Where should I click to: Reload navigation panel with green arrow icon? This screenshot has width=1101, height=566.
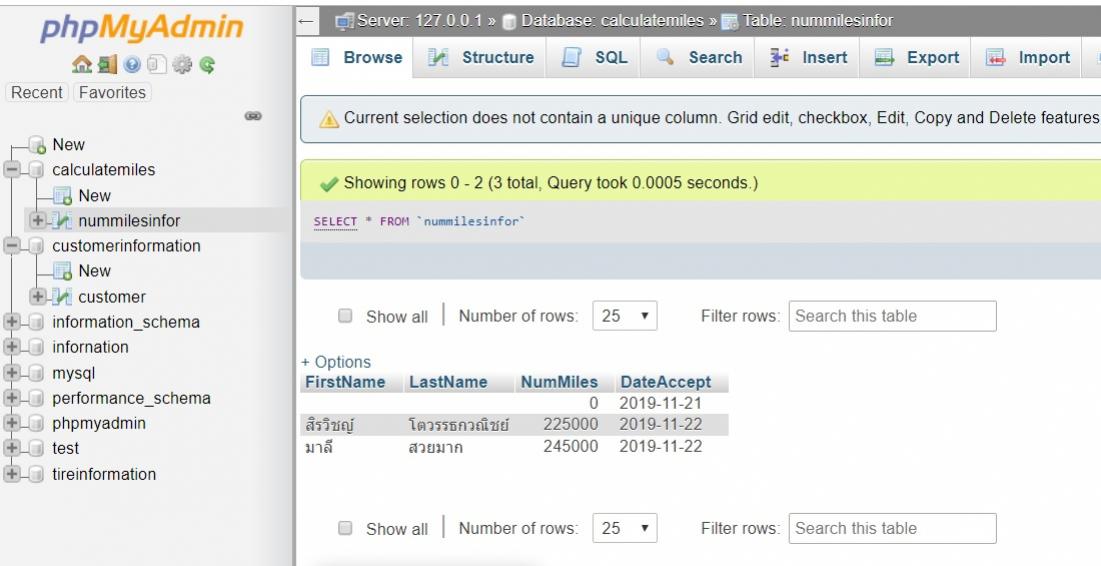(x=206, y=65)
